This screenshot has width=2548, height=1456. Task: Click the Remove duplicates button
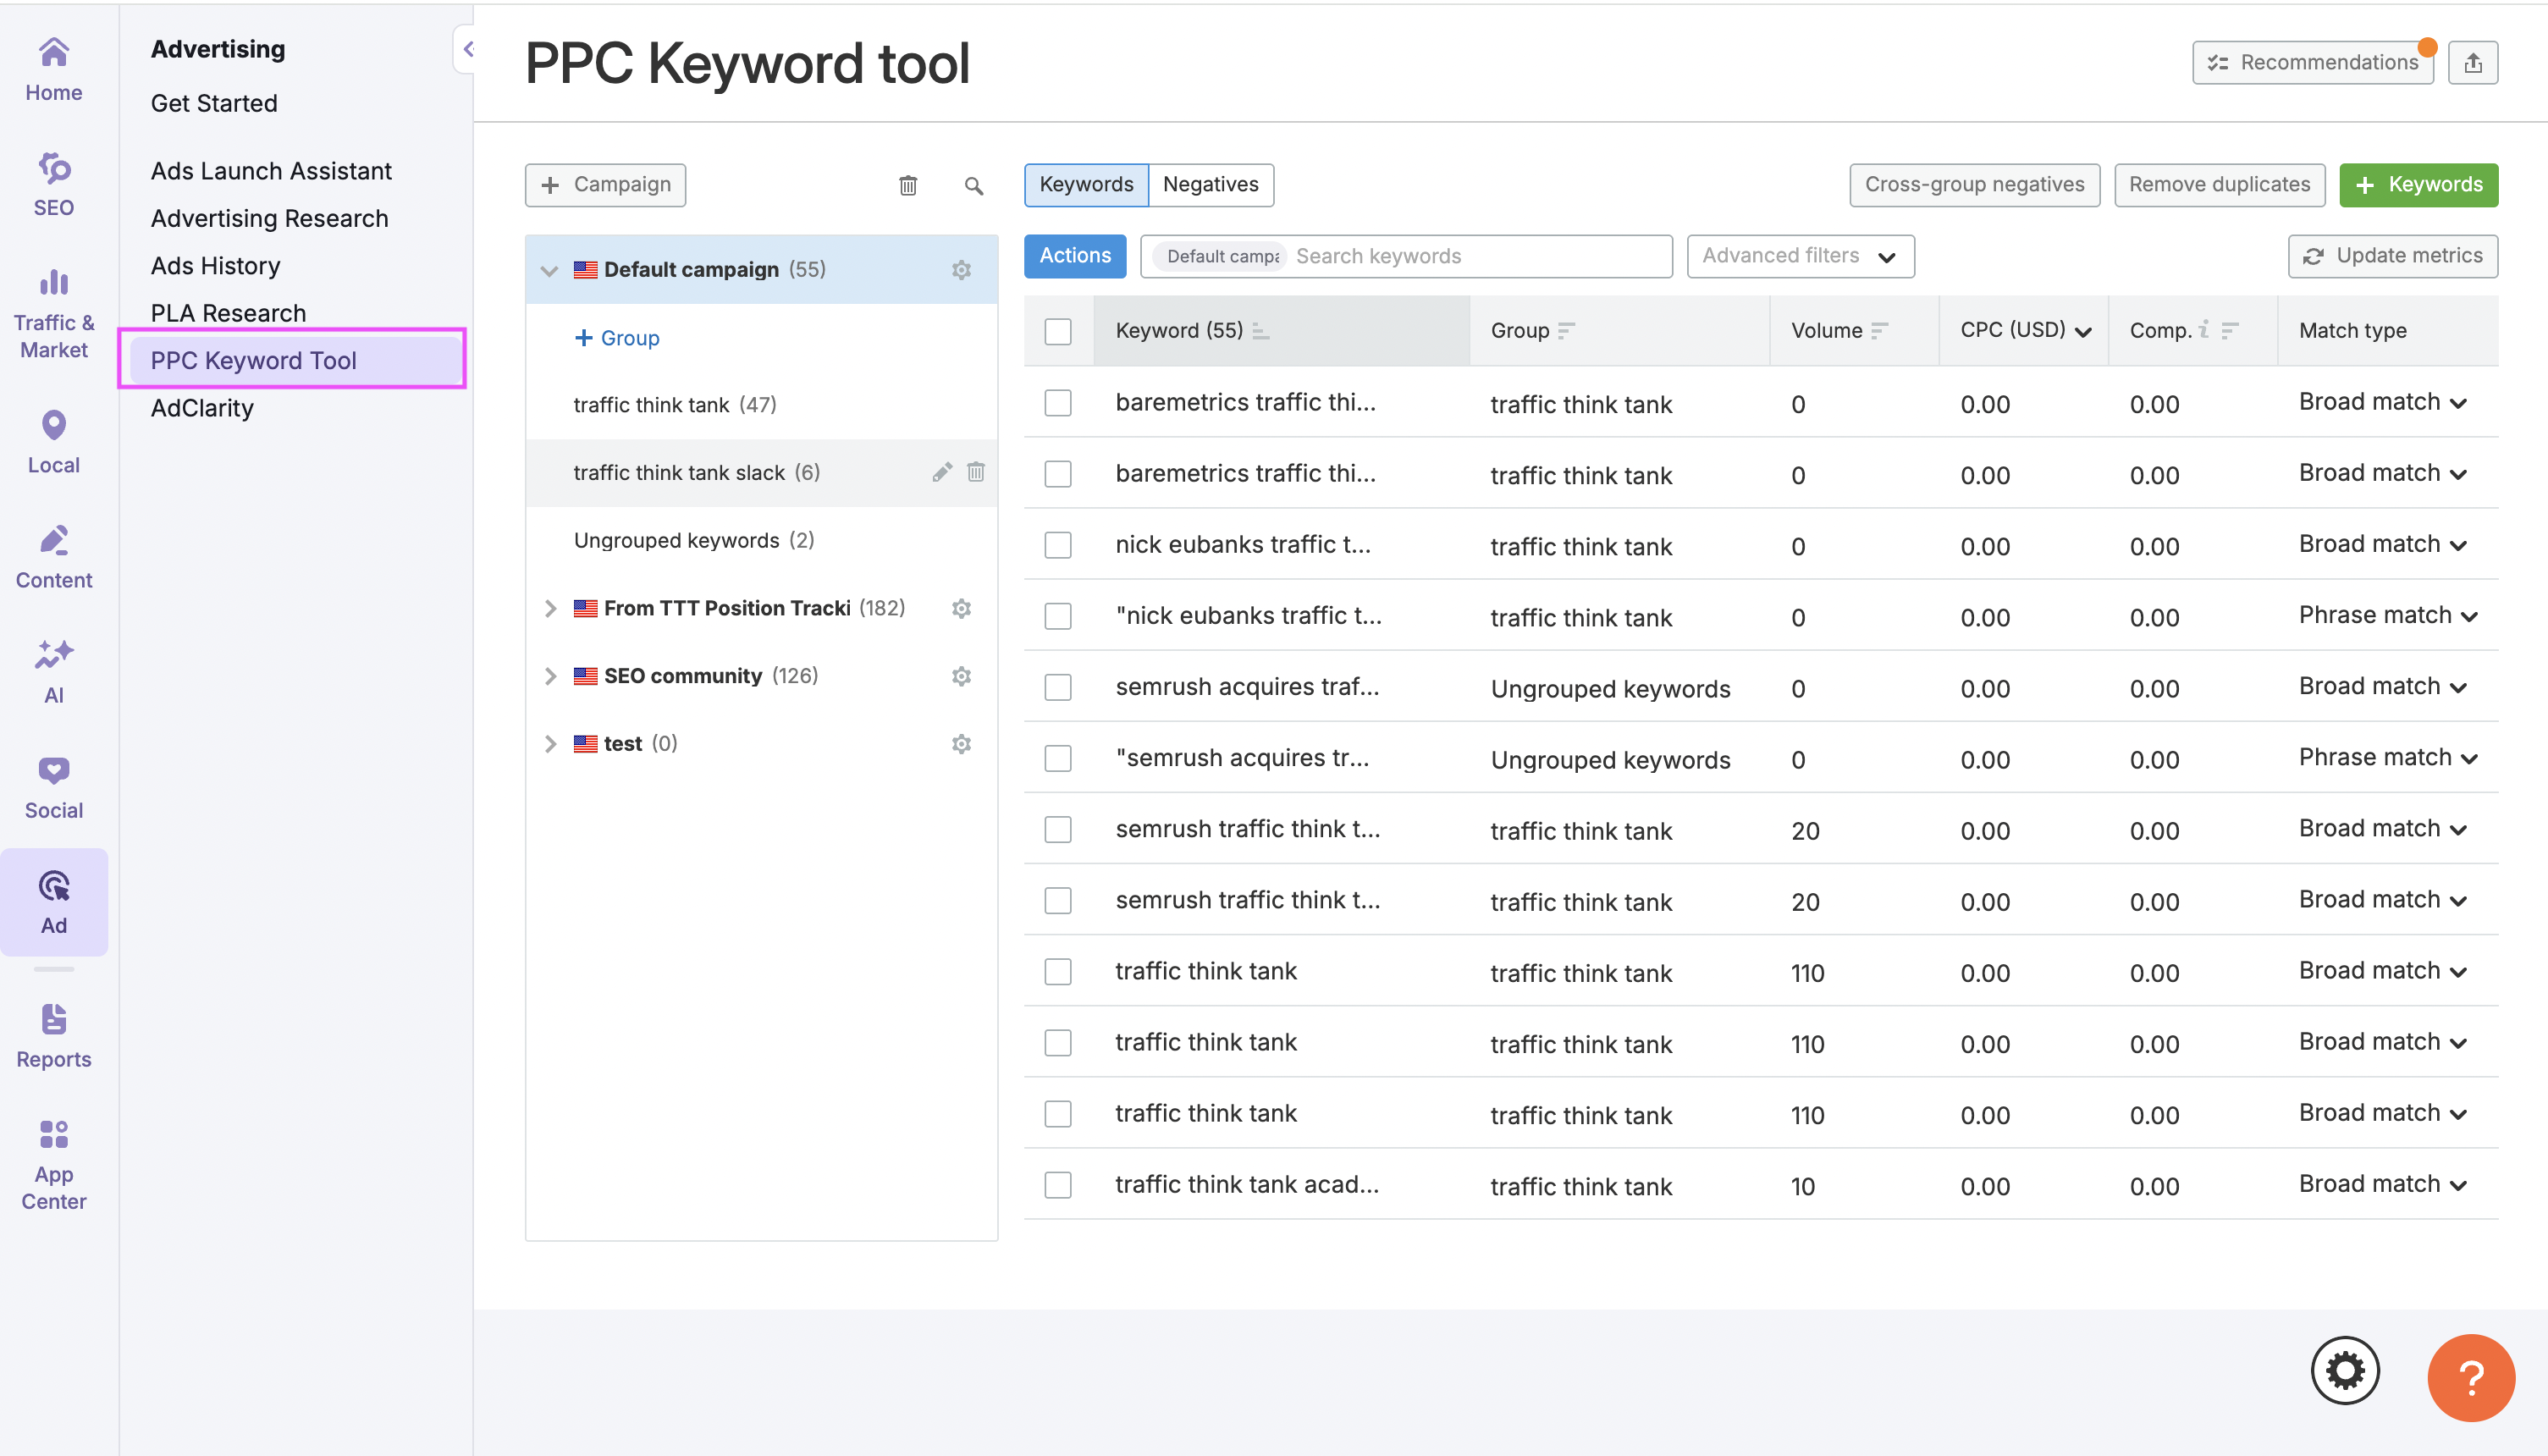[x=2218, y=185]
